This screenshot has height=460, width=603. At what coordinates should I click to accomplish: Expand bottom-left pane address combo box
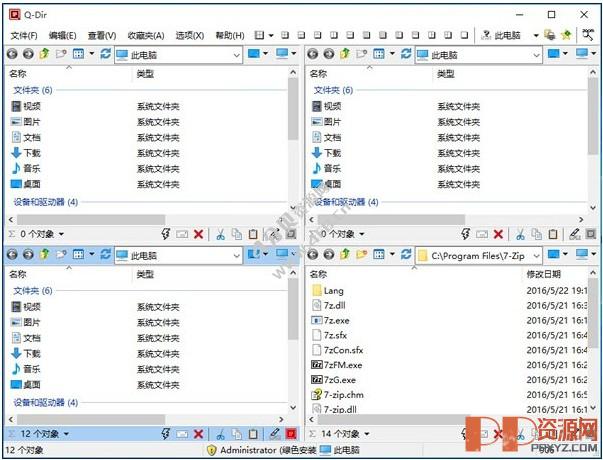point(237,255)
